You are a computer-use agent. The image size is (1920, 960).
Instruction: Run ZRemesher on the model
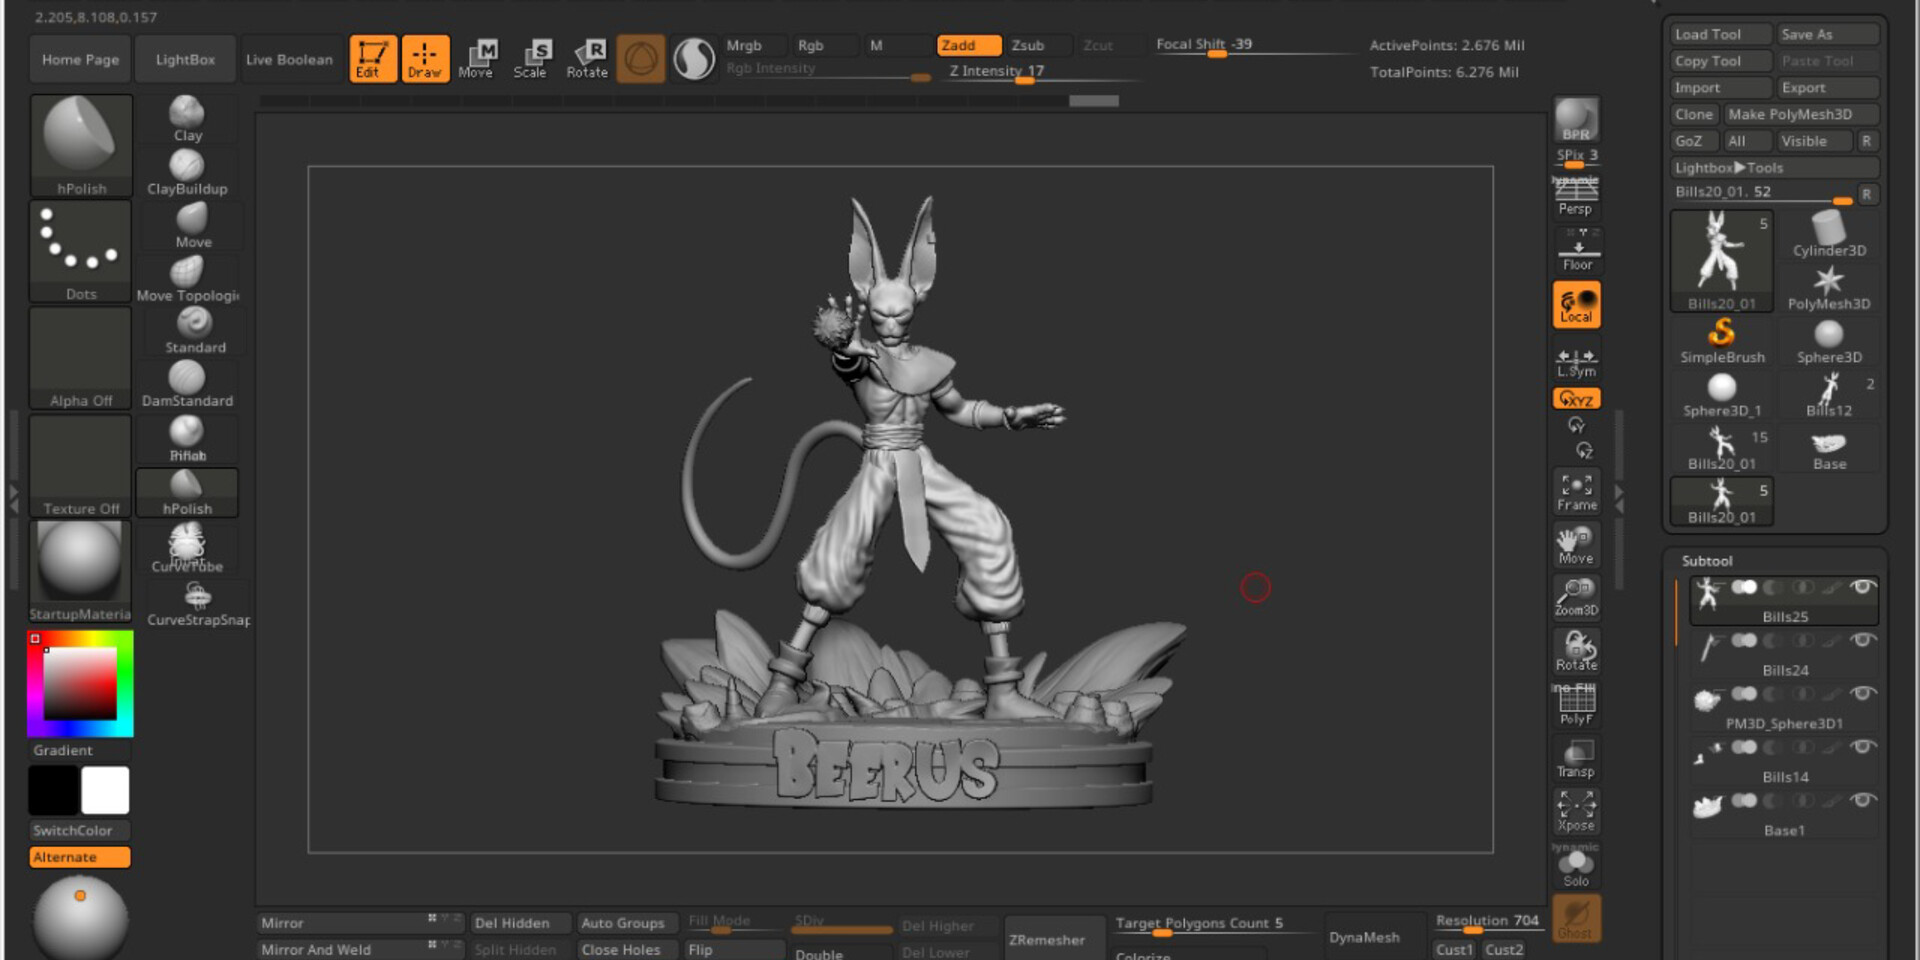coord(1046,940)
